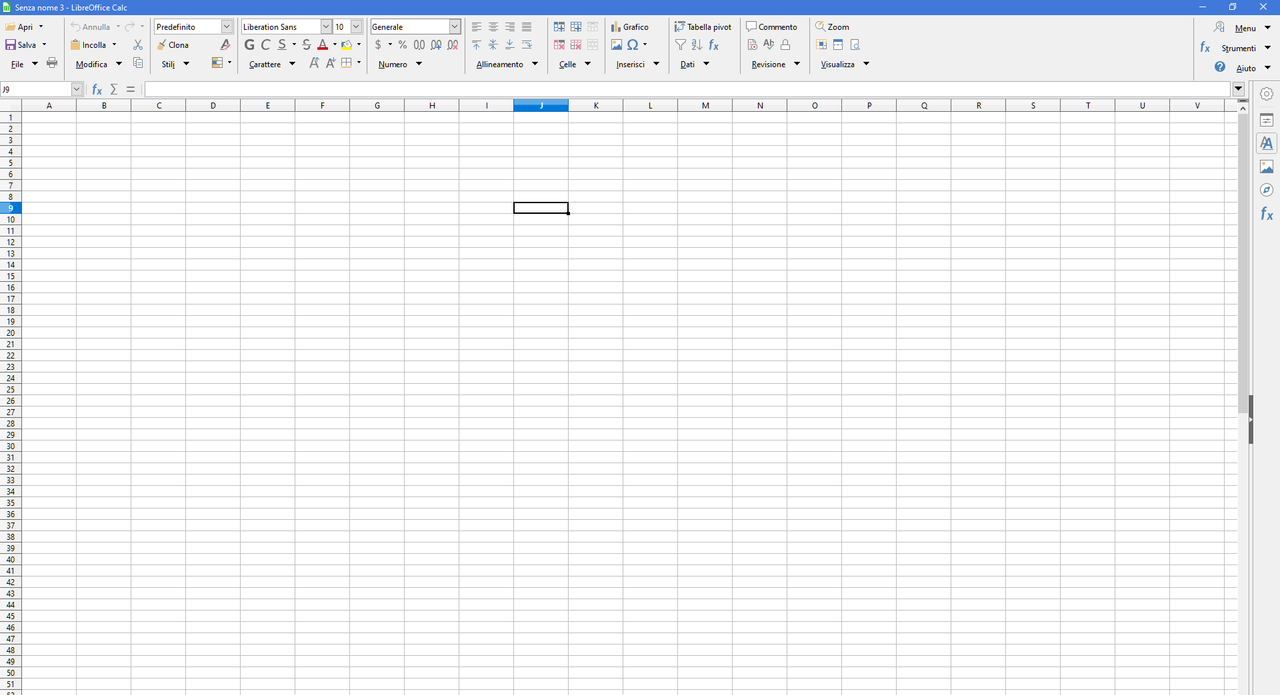Click the Grafico button
Viewport: 1280px width, 695px height.
coord(630,27)
